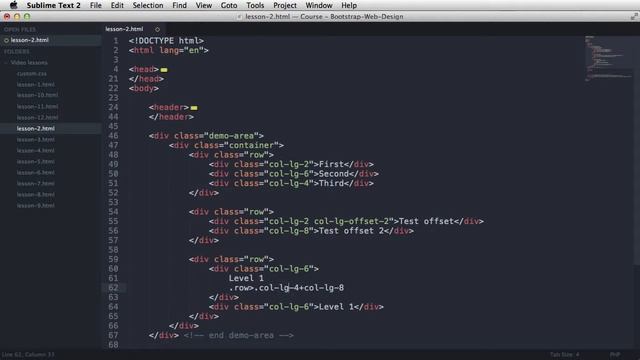Screen dimensions: 640x360
Task: Click the end demo-area comment on line 67
Action: 238,336
